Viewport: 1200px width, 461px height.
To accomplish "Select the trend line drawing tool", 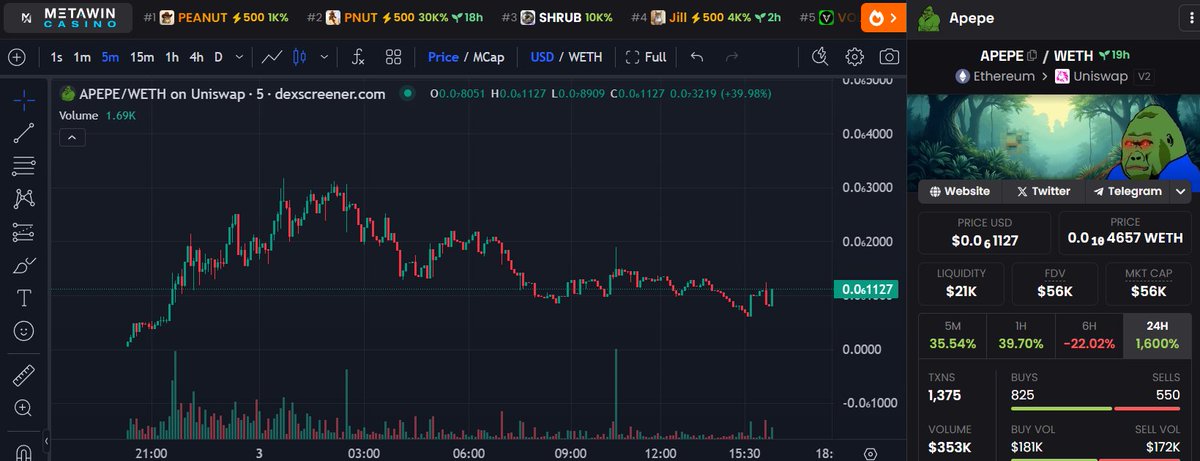I will 25,132.
